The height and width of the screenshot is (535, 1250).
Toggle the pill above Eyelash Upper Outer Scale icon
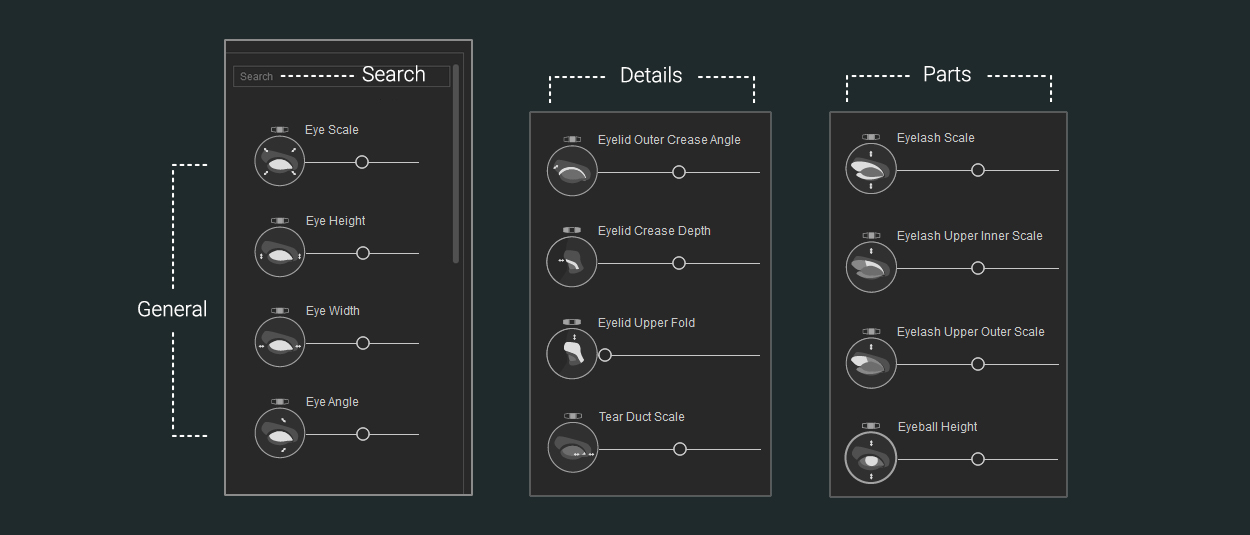click(871, 332)
